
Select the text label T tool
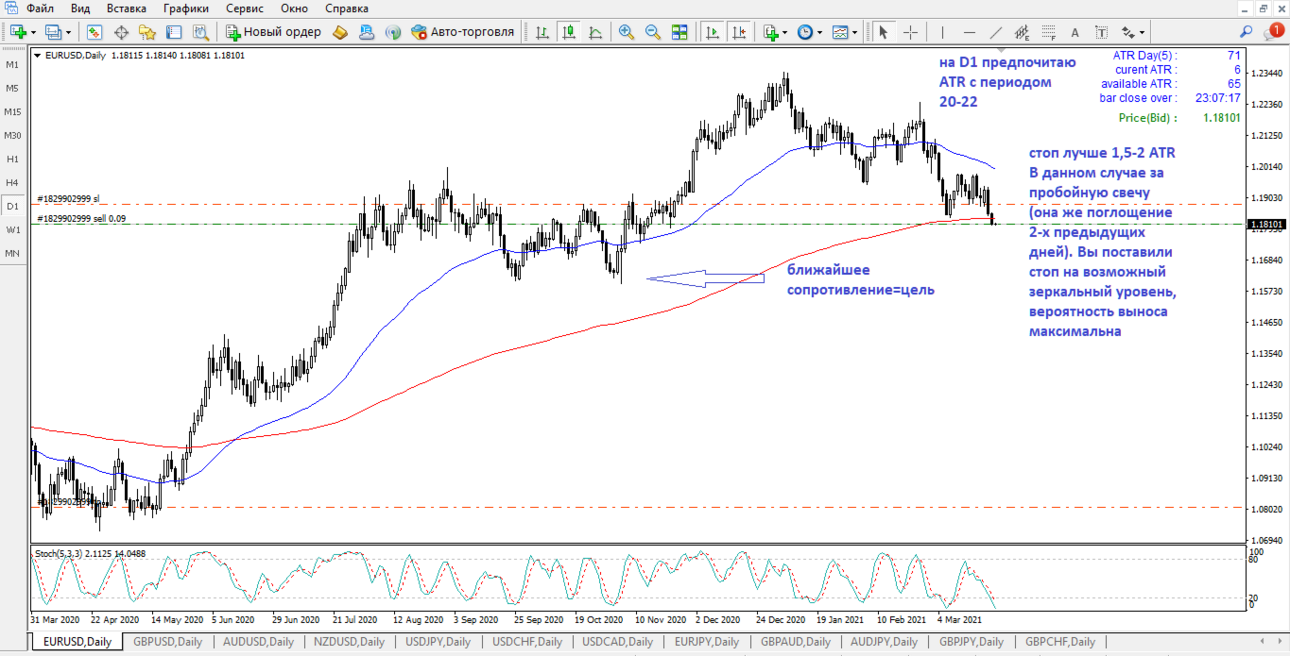(x=1101, y=32)
